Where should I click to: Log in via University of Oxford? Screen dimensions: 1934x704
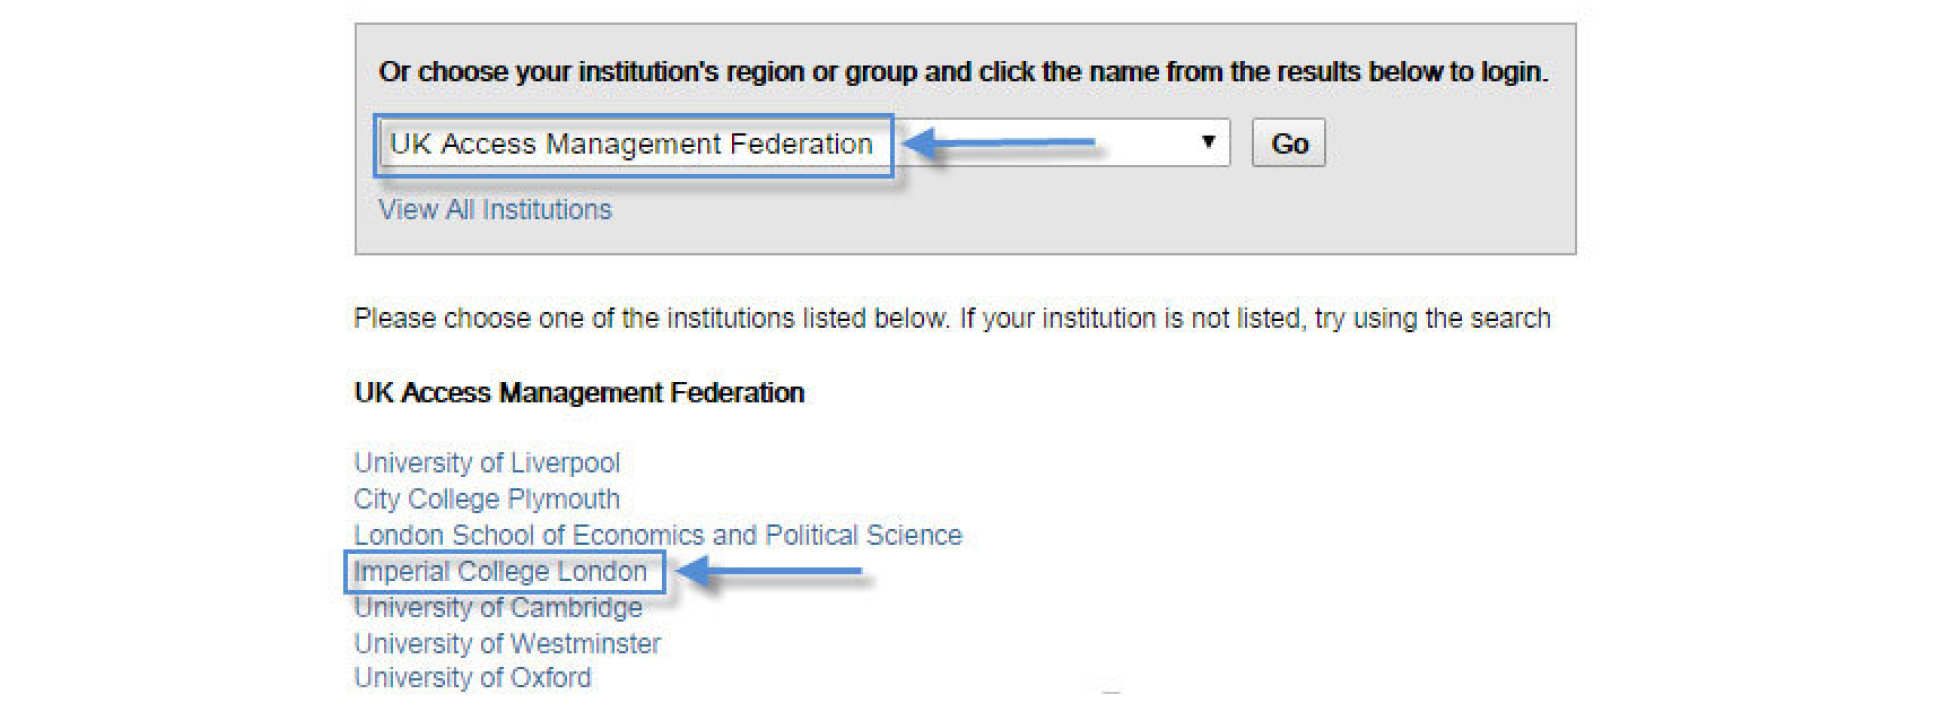472,678
